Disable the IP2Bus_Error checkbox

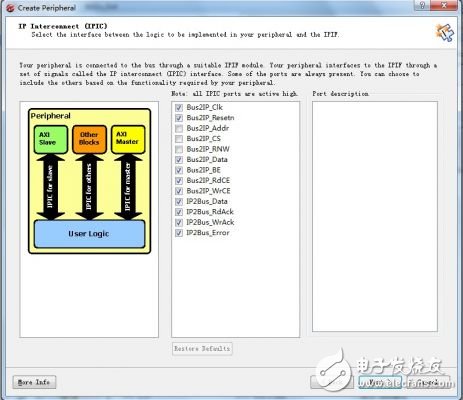[x=179, y=233]
